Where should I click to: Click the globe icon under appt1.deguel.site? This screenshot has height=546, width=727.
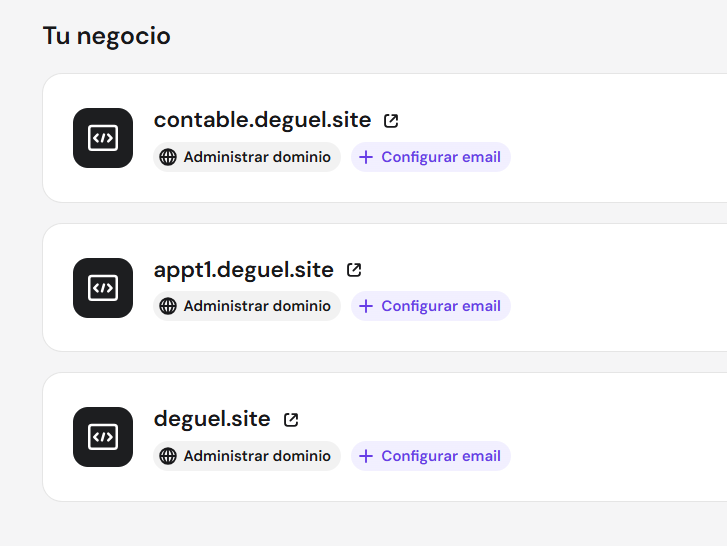[168, 306]
